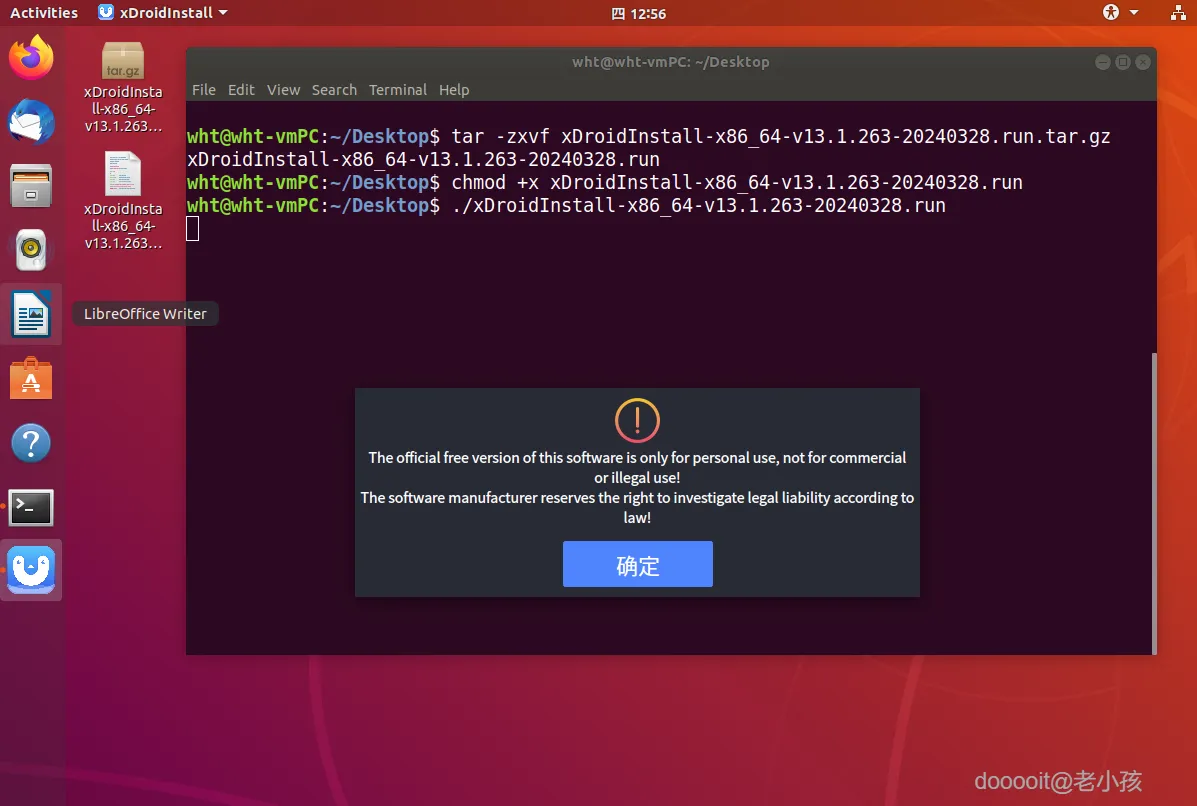Image resolution: width=1197 pixels, height=806 pixels.
Task: Open the terminal Edit menu
Action: [x=241, y=90]
